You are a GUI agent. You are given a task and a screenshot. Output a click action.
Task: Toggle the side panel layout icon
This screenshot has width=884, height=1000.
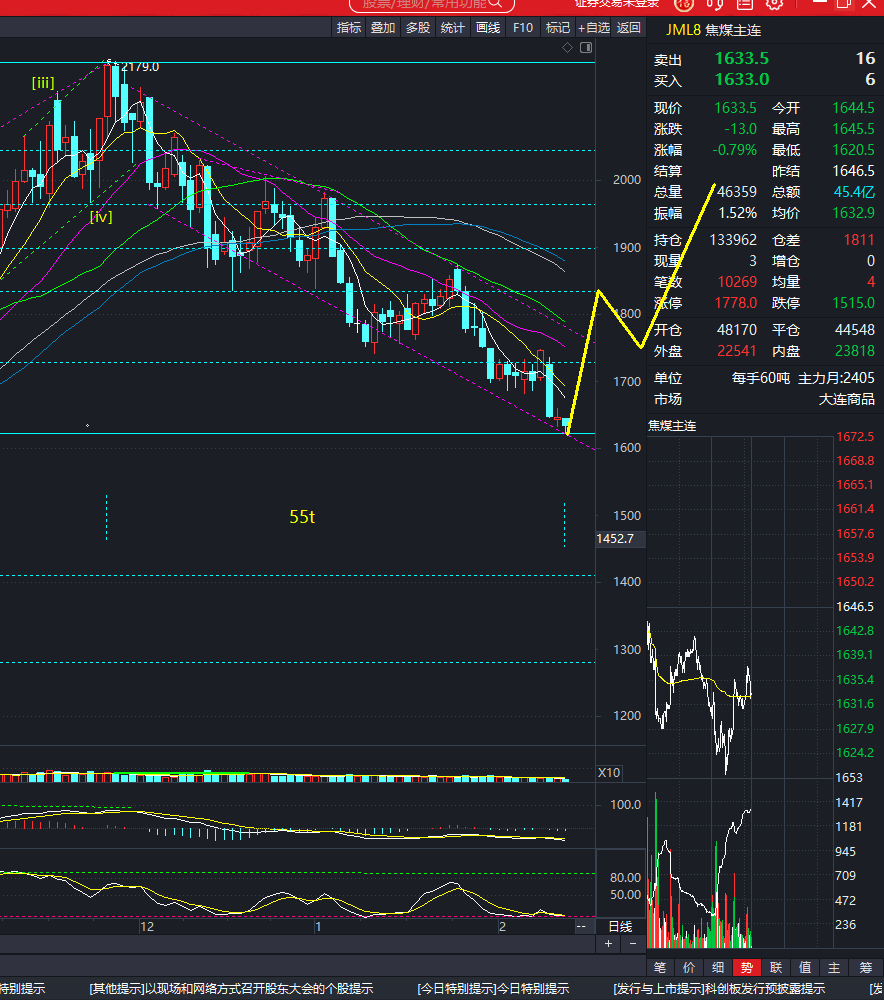[586, 48]
